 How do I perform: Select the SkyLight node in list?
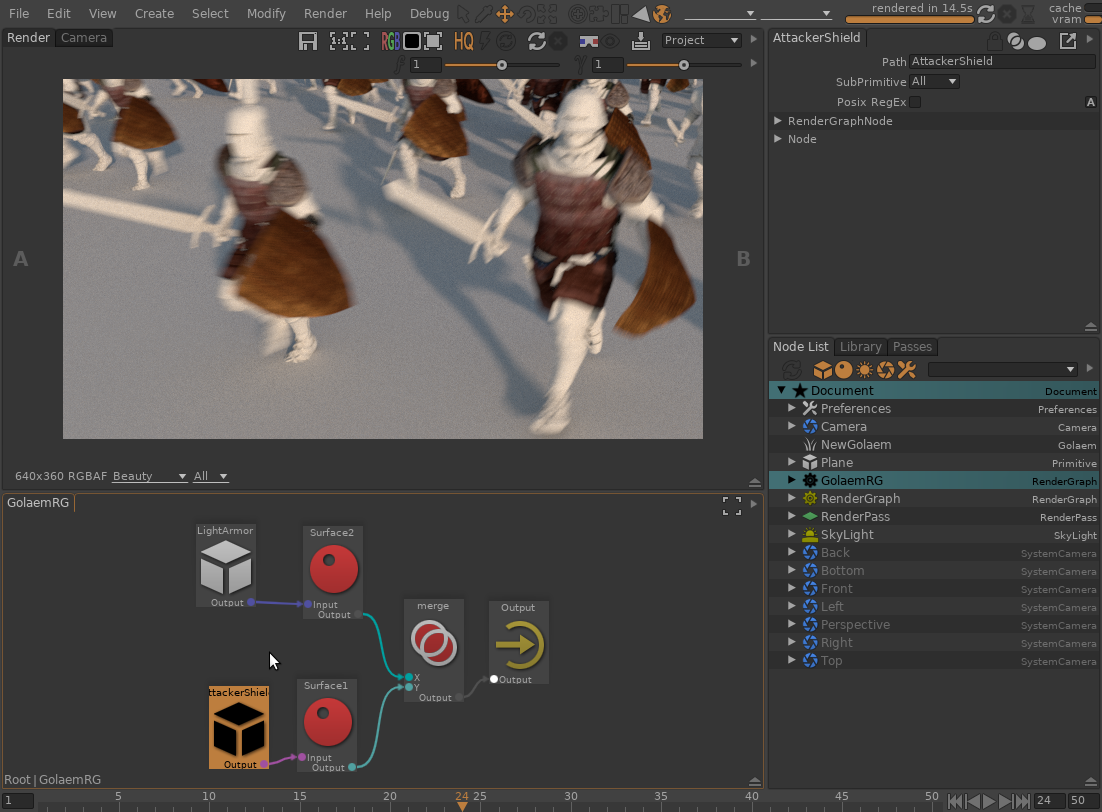click(846, 535)
